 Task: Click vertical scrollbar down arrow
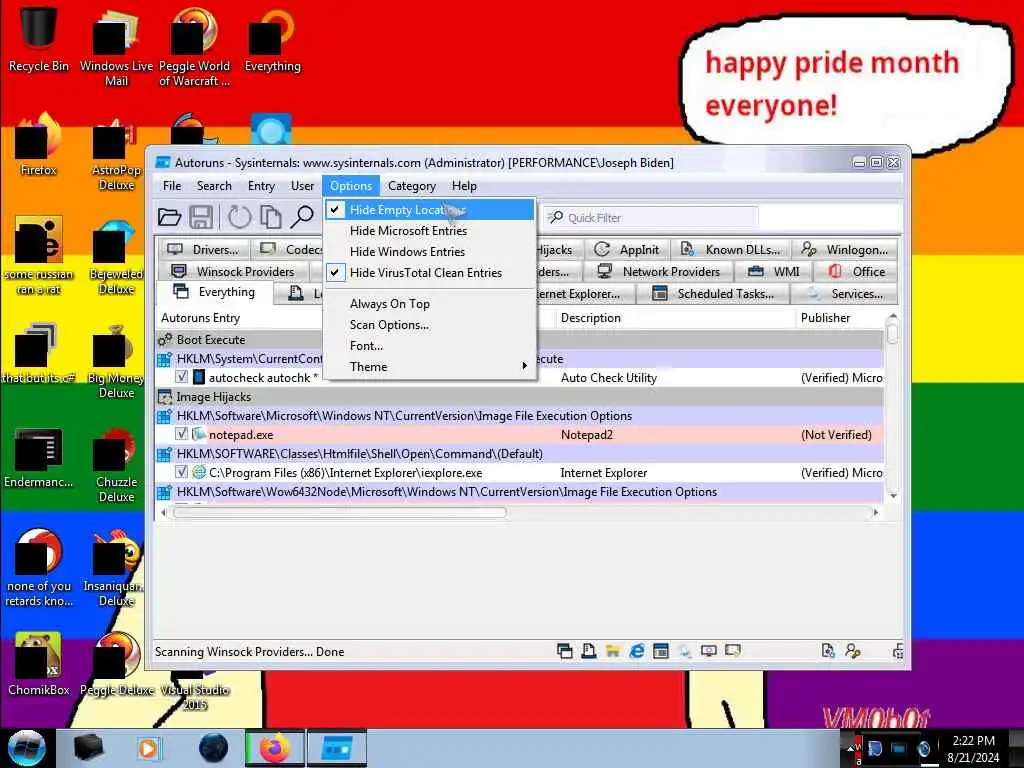tap(893, 496)
